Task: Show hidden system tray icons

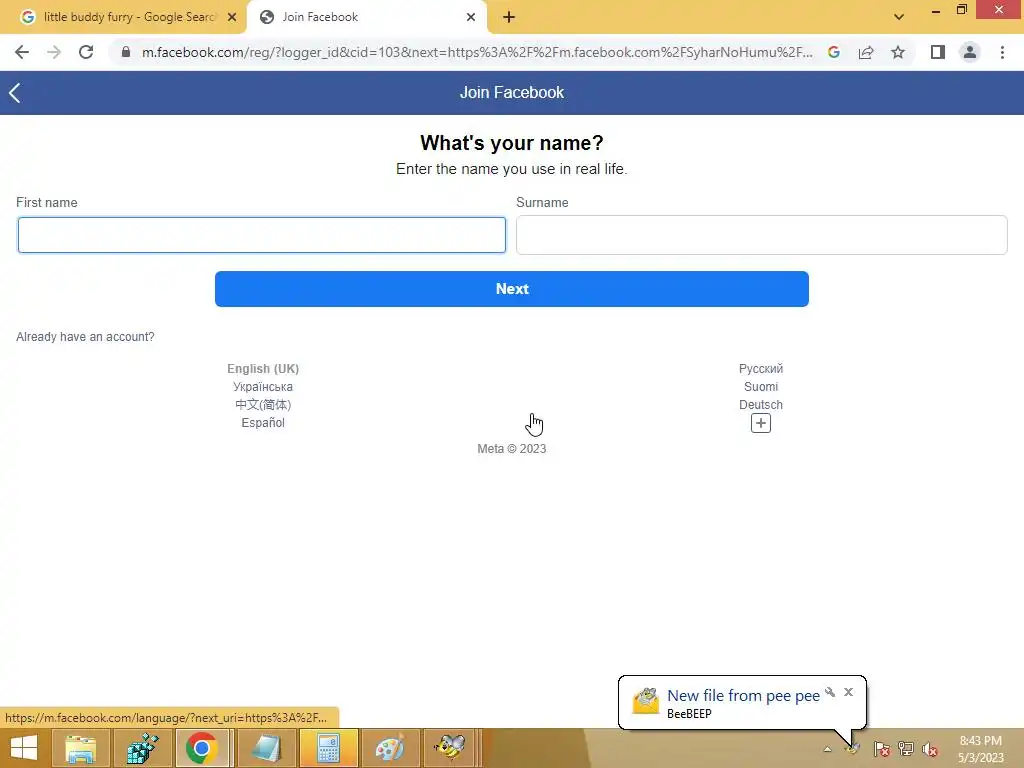Action: tap(827, 749)
